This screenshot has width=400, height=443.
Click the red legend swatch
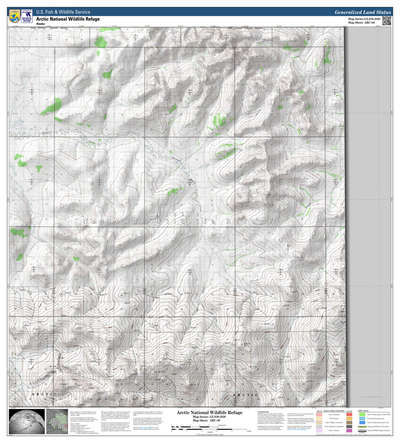(349, 414)
